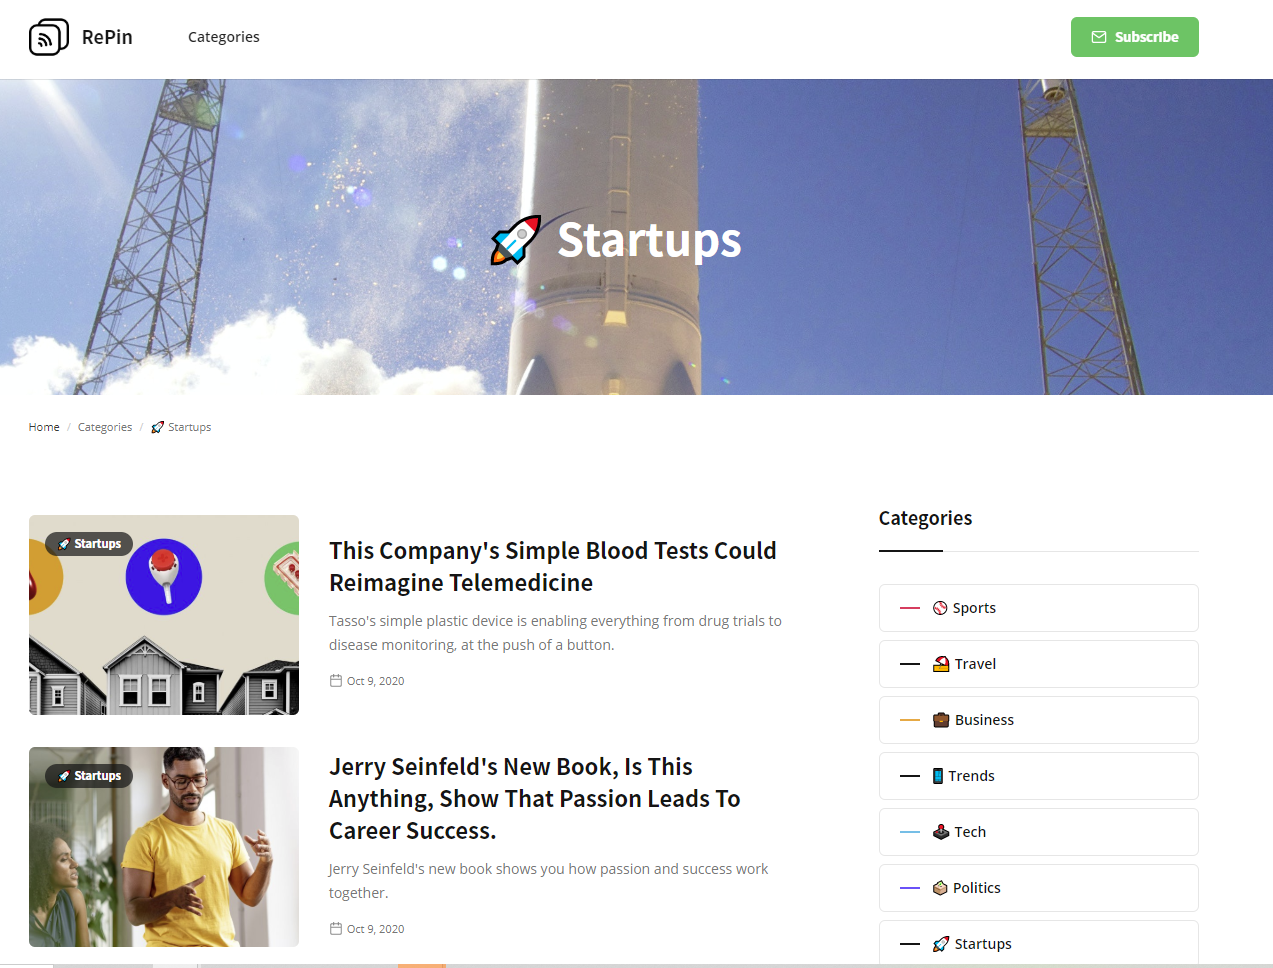Click the rocket icon in the breadcrumb

pyautogui.click(x=157, y=427)
